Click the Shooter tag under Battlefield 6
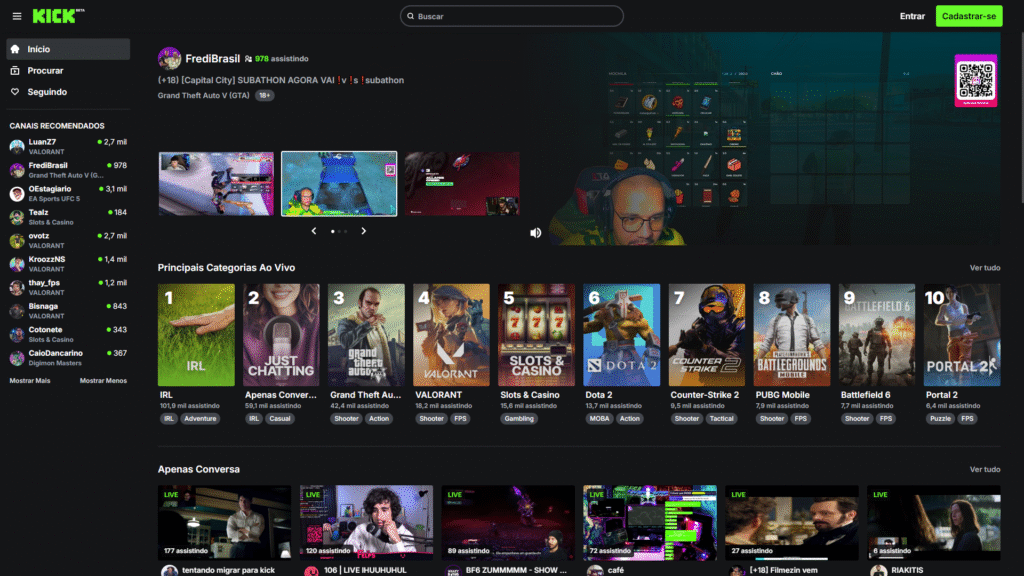This screenshot has height=576, width=1024. tap(857, 419)
